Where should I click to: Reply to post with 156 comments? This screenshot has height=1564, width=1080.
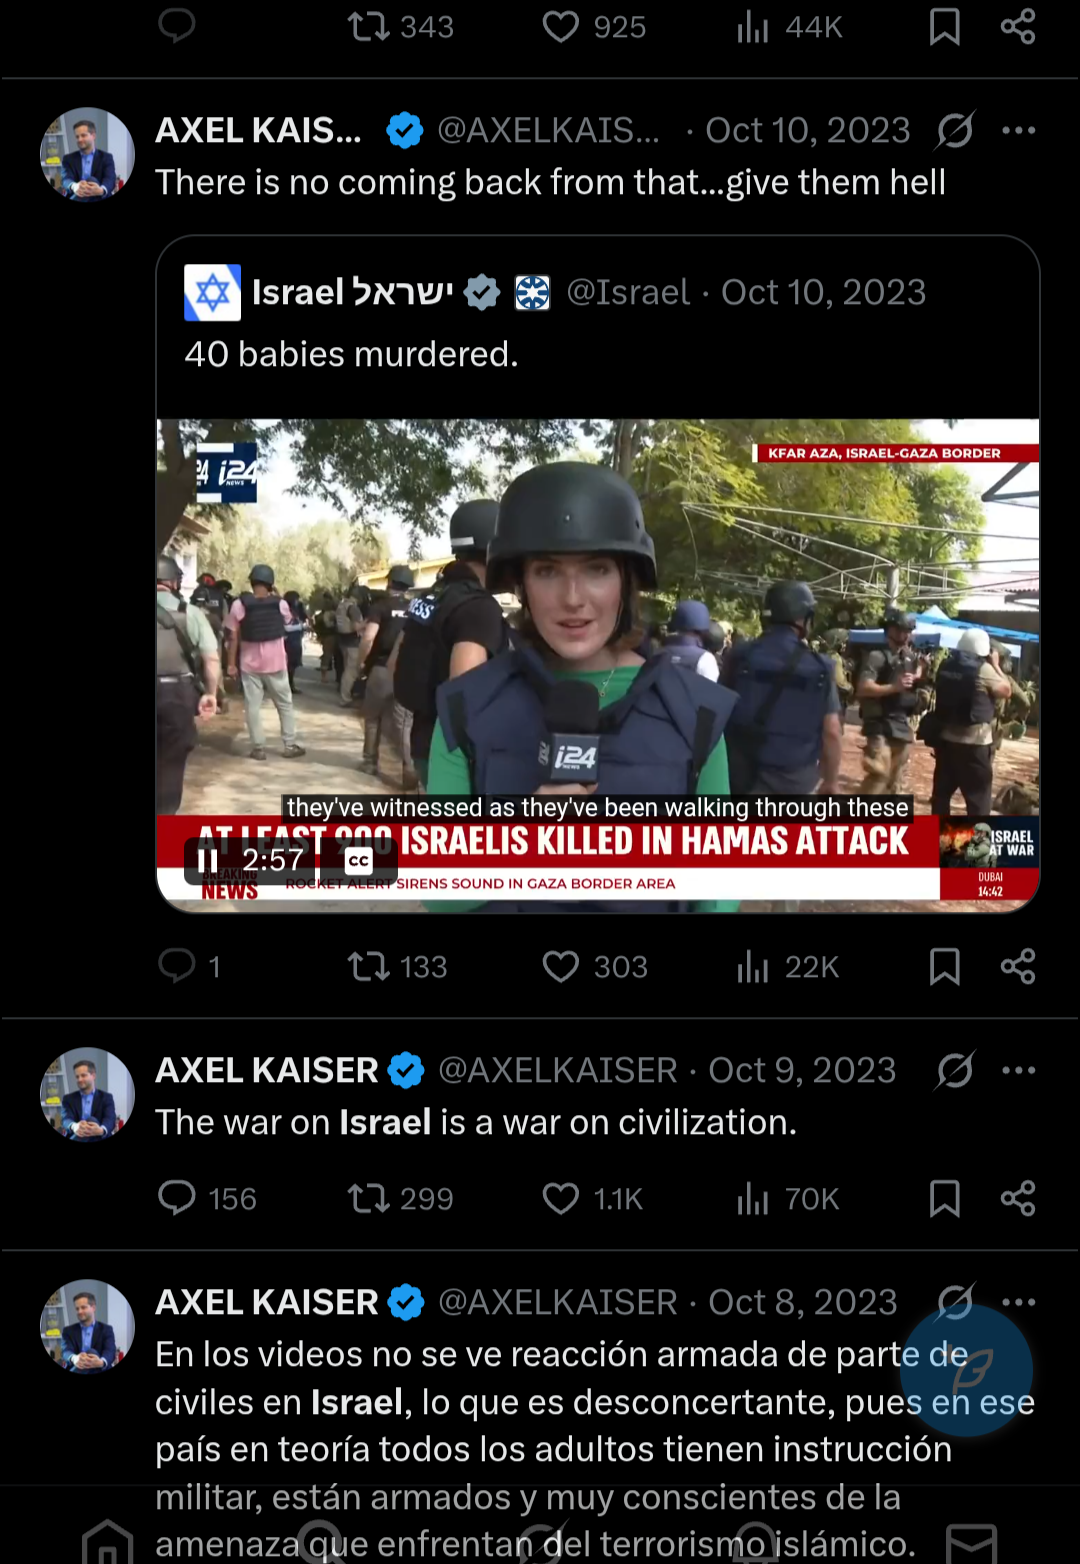(177, 1198)
